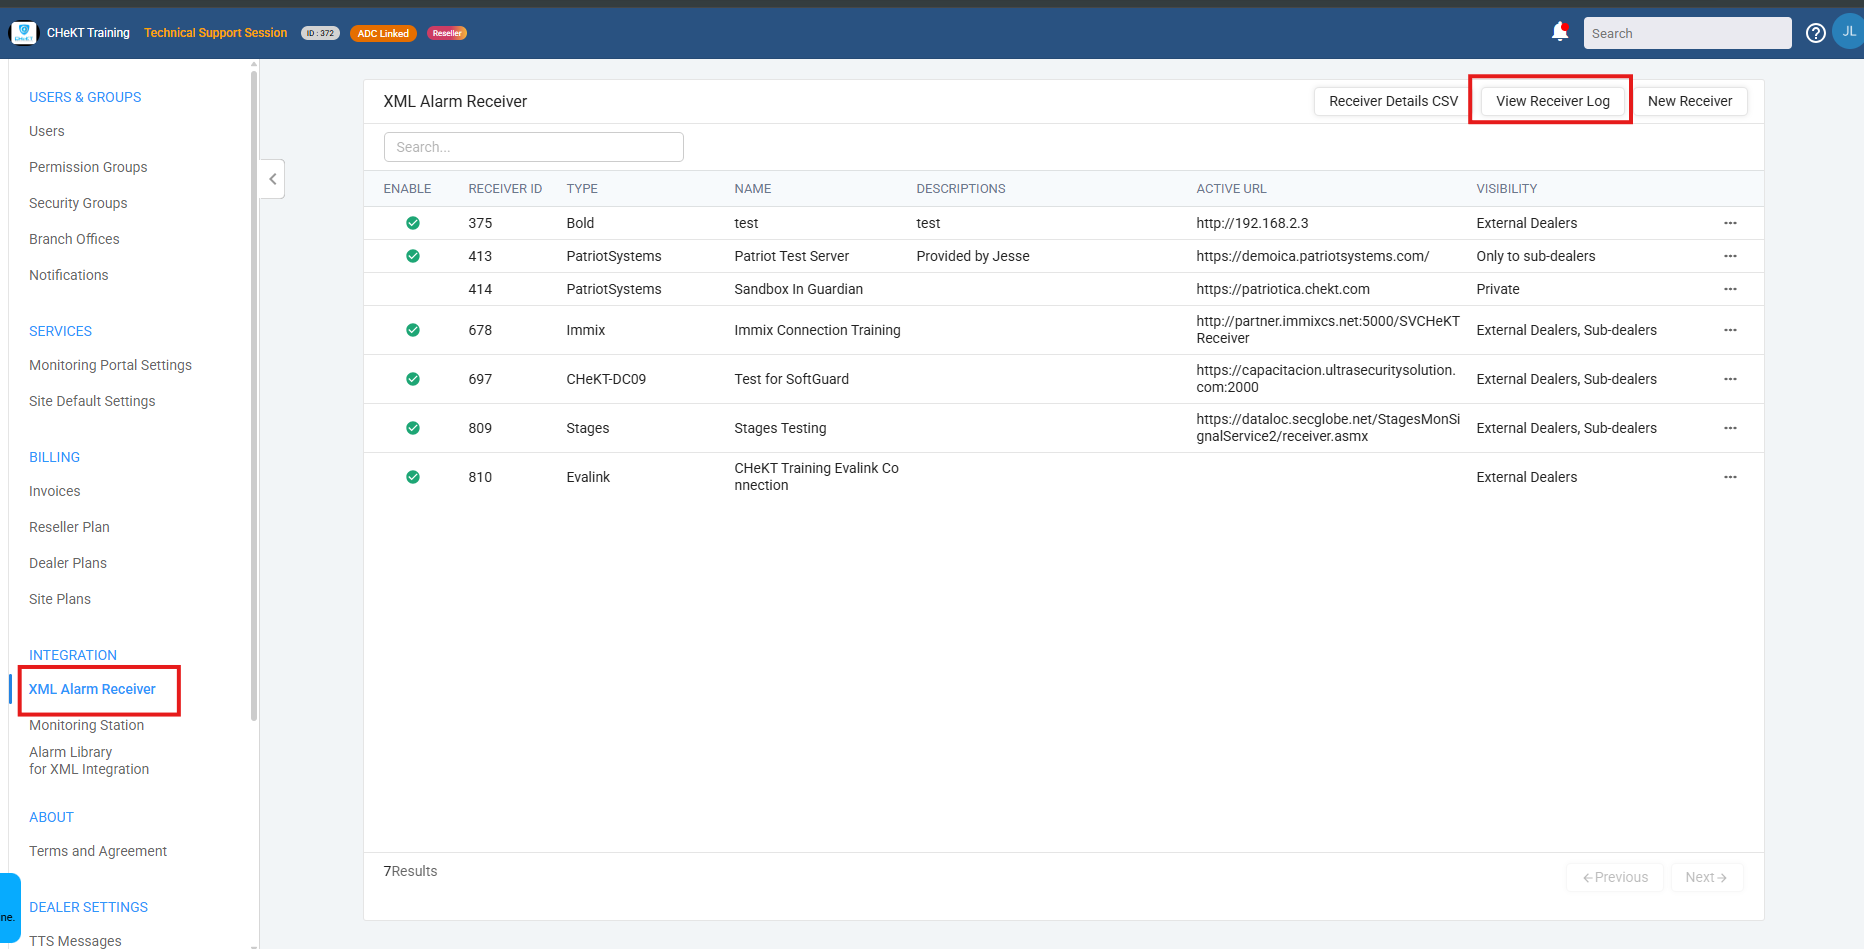This screenshot has width=1864, height=949.
Task: Go to the Previous results page
Action: (x=1615, y=877)
